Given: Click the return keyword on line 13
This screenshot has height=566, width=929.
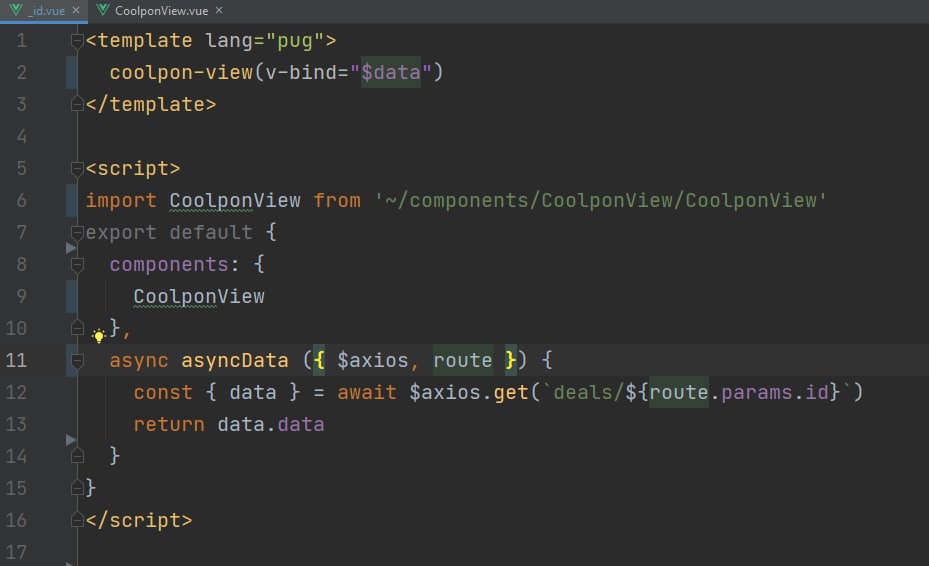Looking at the screenshot, I should (169, 424).
